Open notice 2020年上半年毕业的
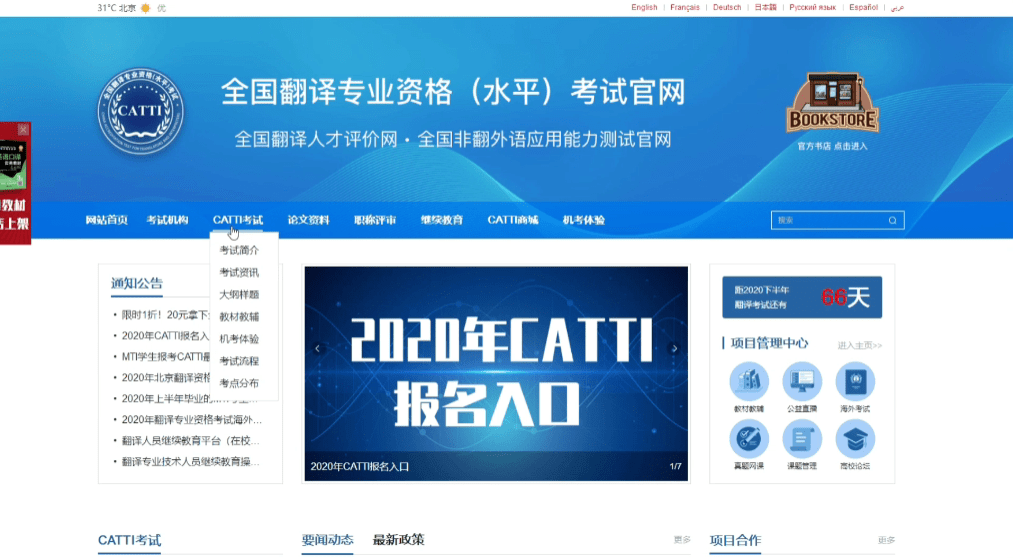The image size is (1013, 559). click(x=166, y=398)
